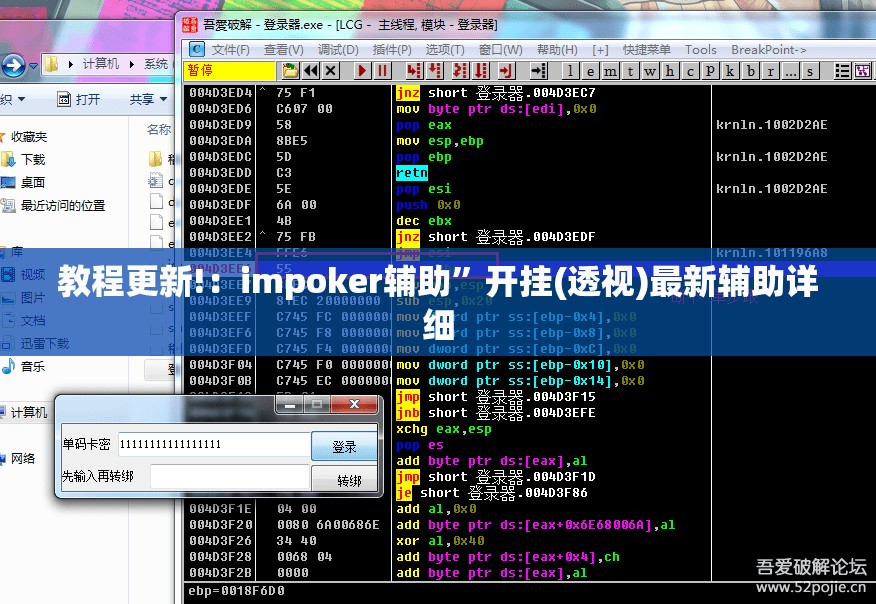Image resolution: width=876 pixels, height=604 pixels.
Task: Open the Memory map with the m button
Action: [610, 70]
